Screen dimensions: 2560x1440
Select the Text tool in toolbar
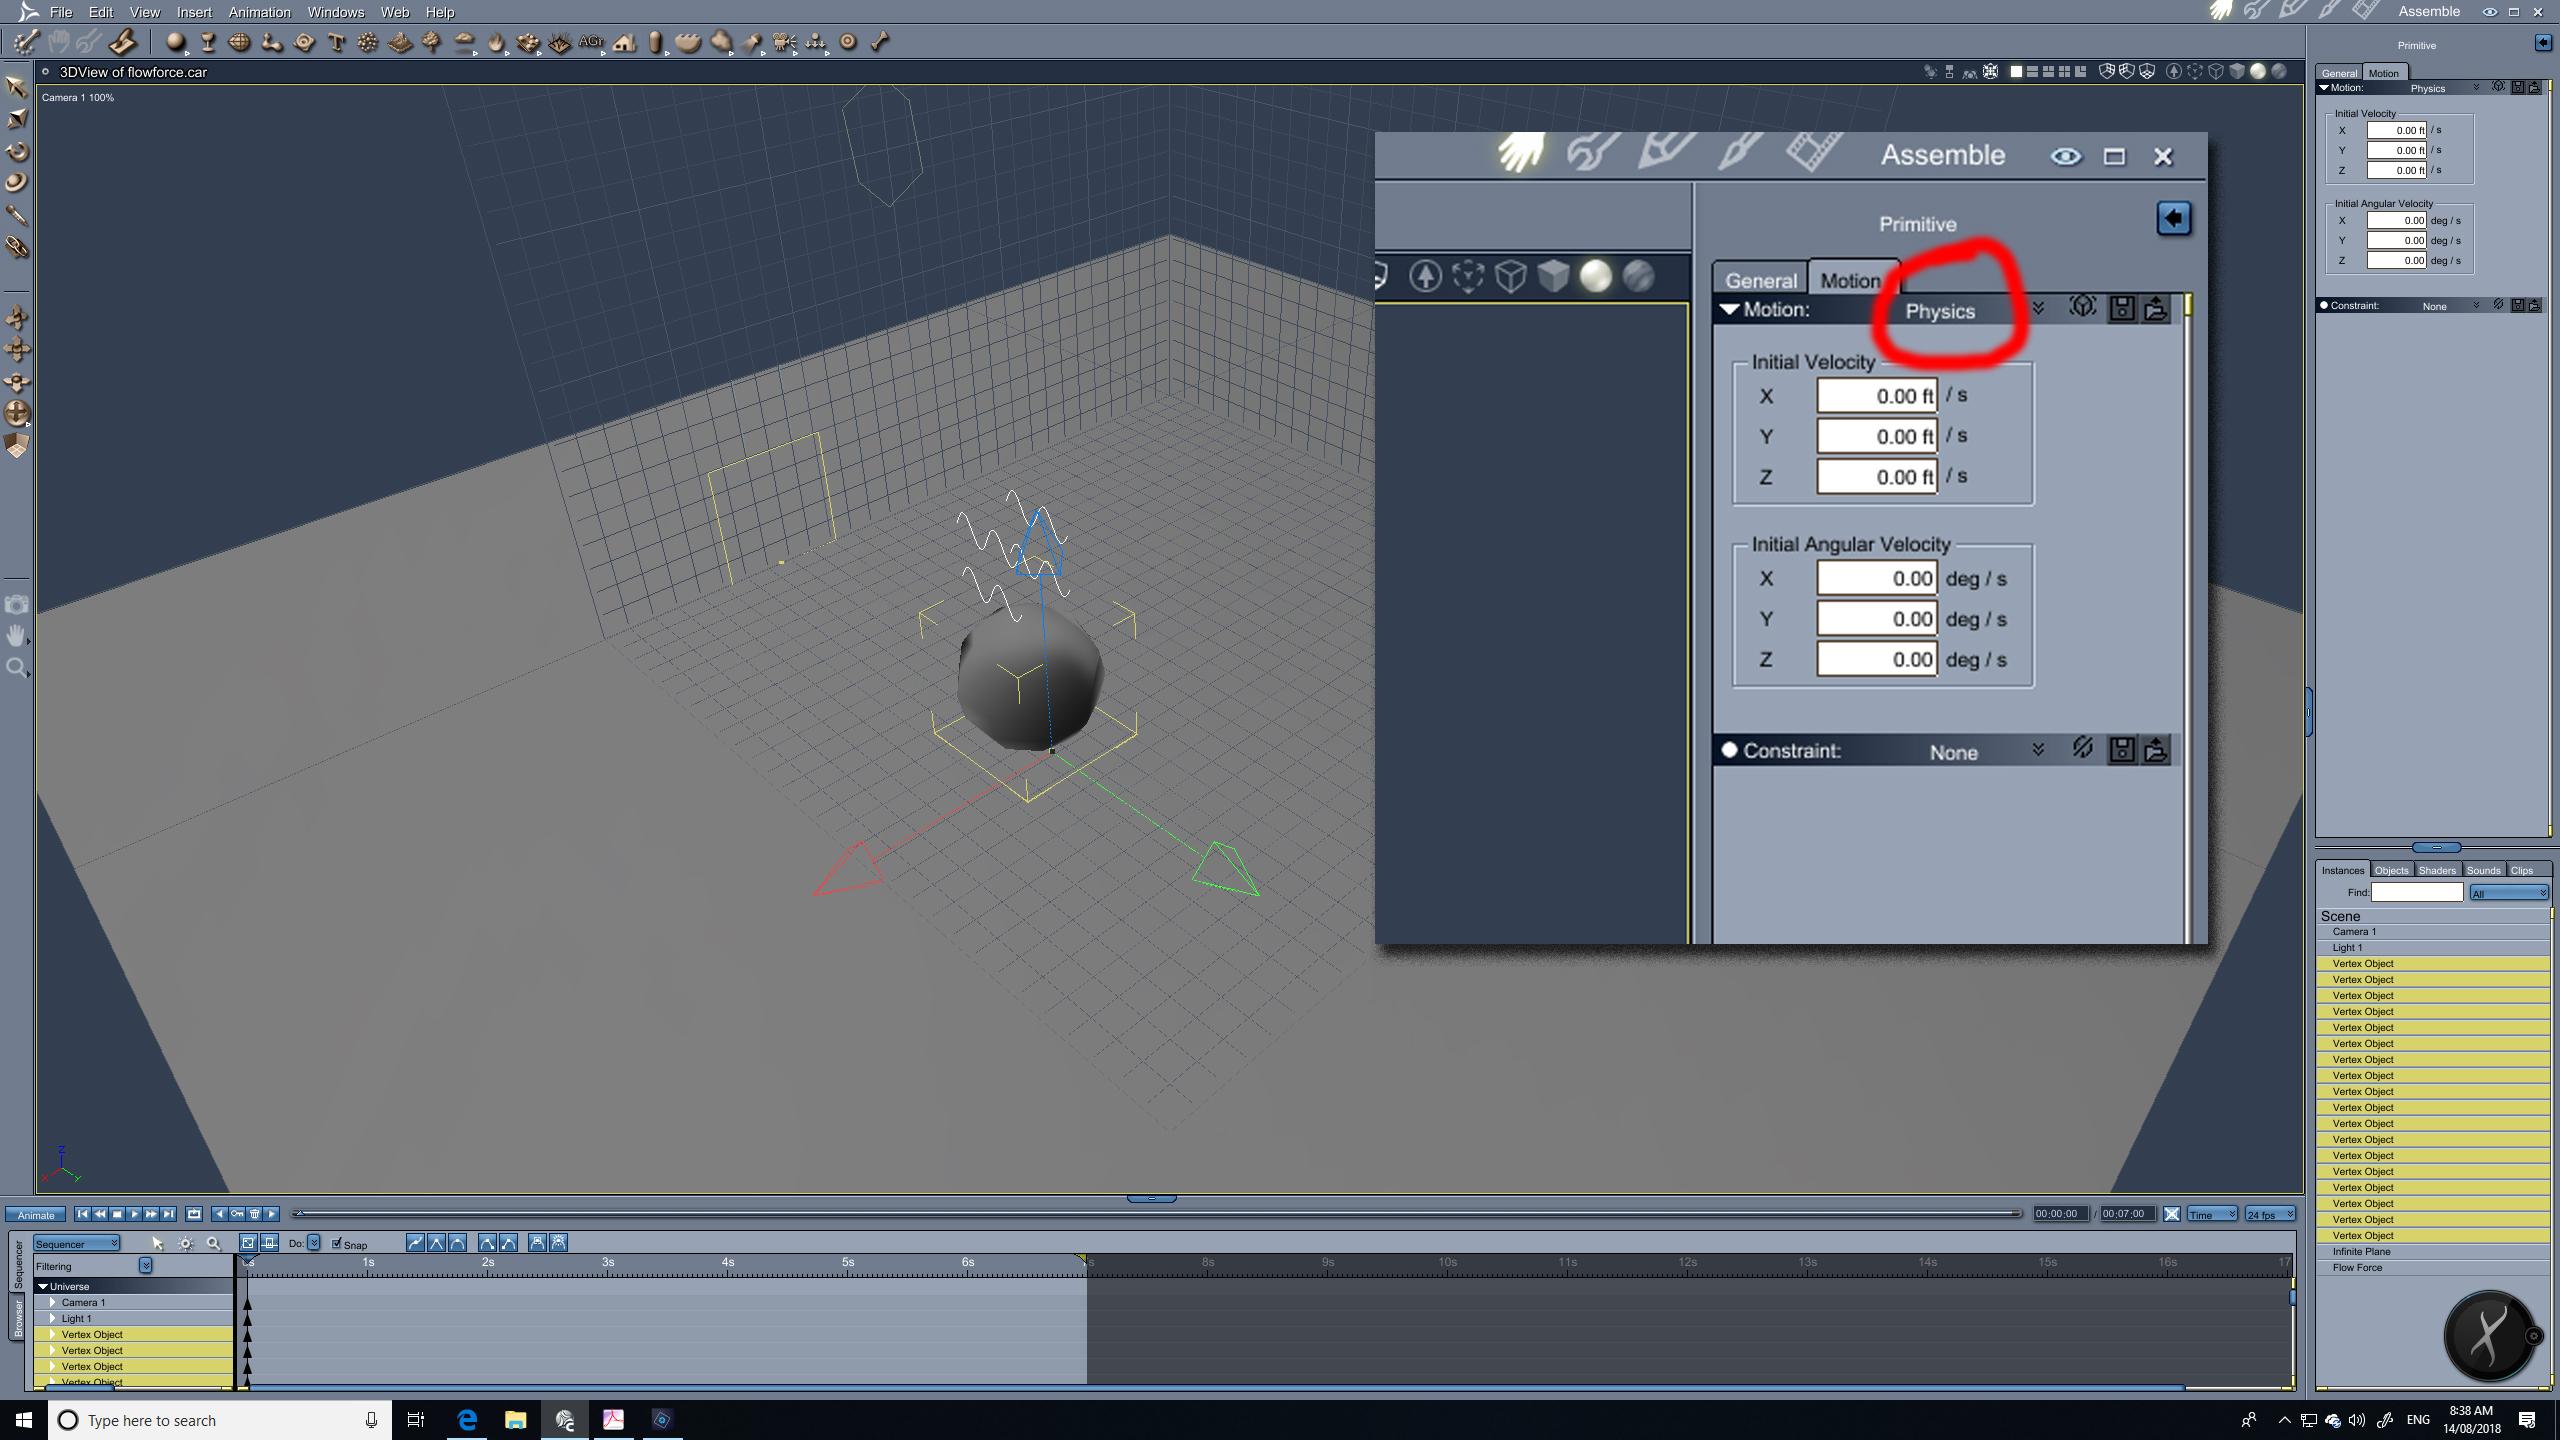(x=336, y=42)
